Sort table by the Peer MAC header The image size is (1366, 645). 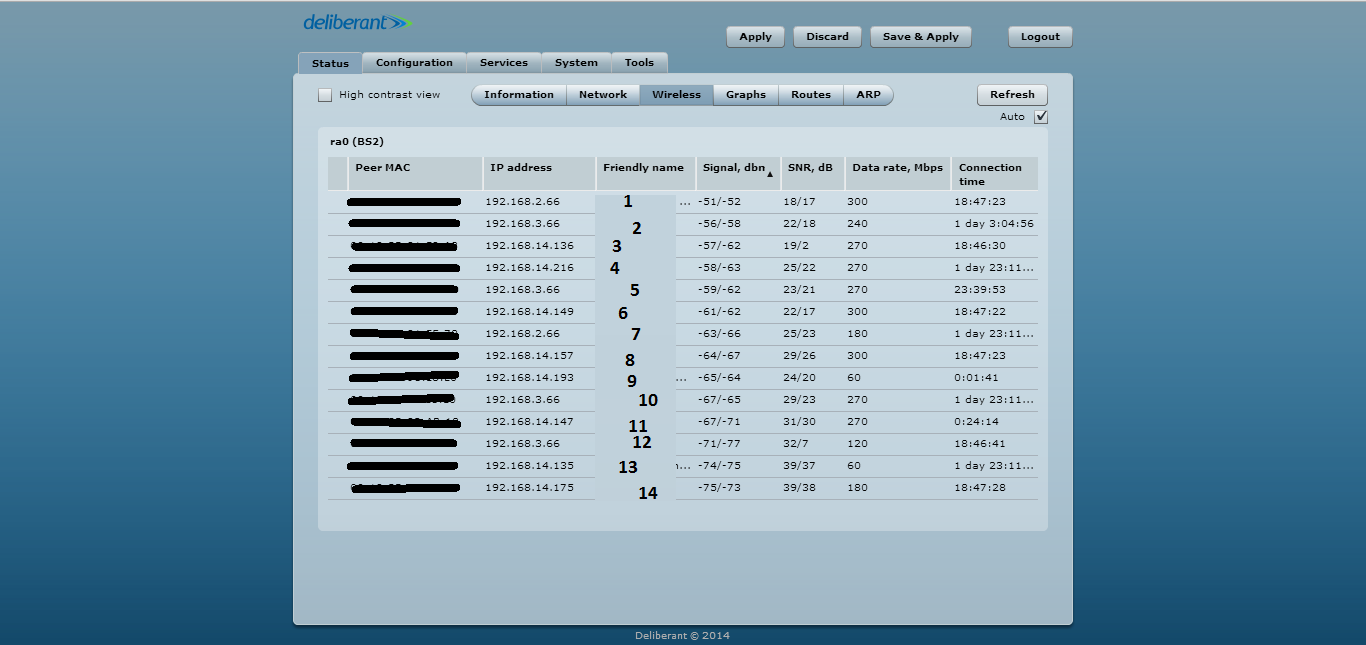coord(383,168)
